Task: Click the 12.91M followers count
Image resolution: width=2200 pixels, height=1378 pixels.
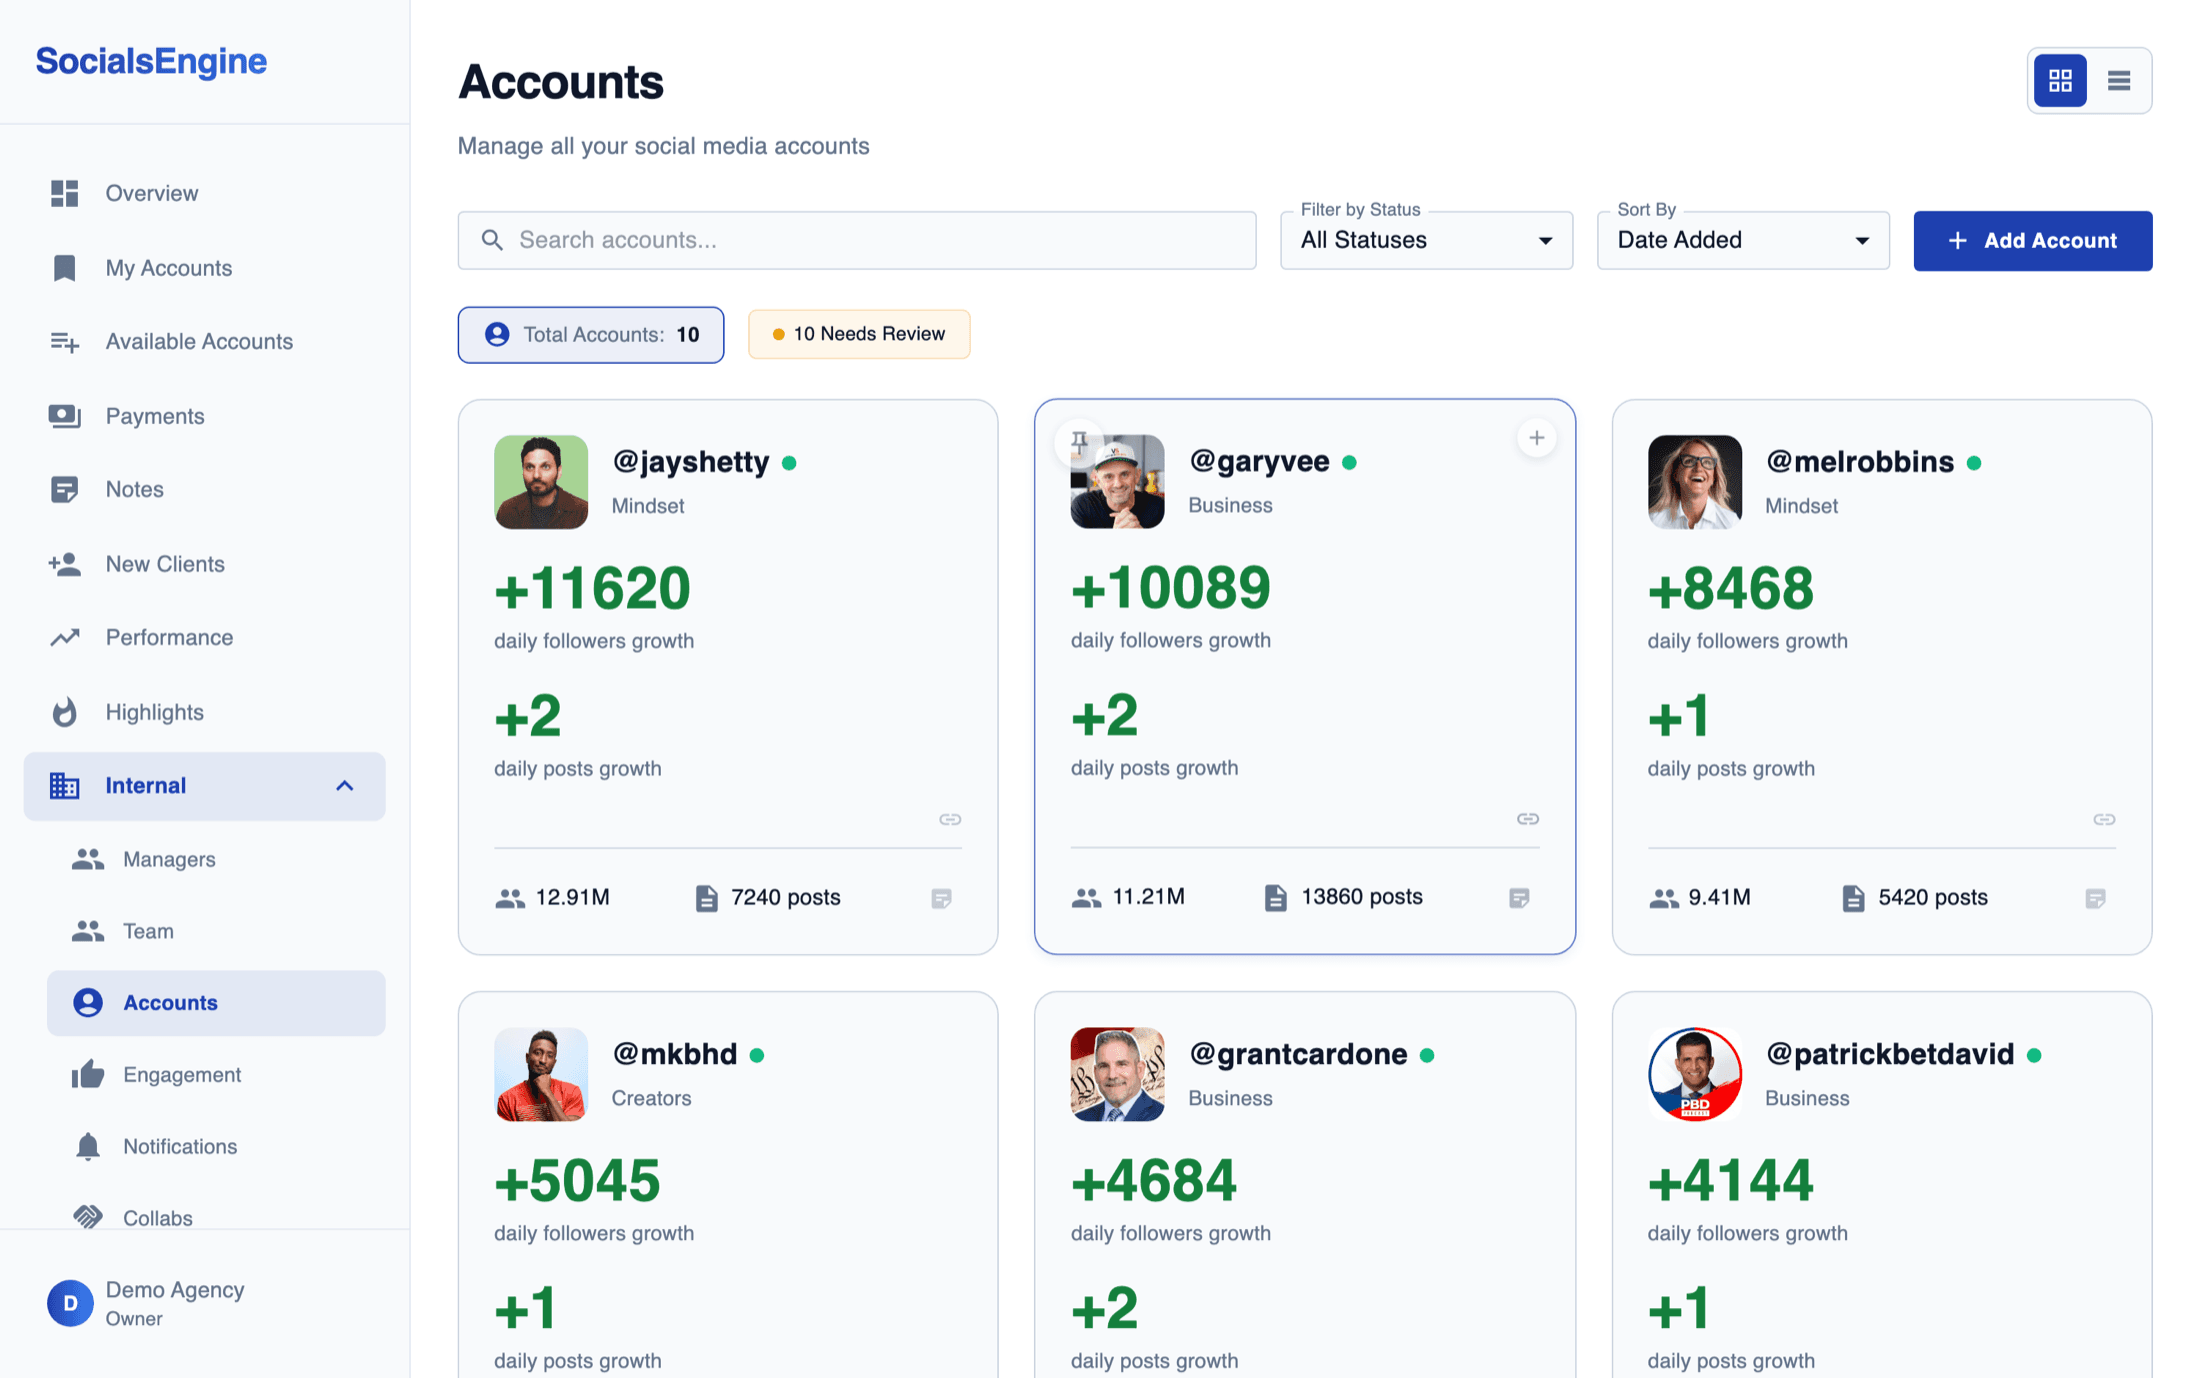Action: coord(573,898)
